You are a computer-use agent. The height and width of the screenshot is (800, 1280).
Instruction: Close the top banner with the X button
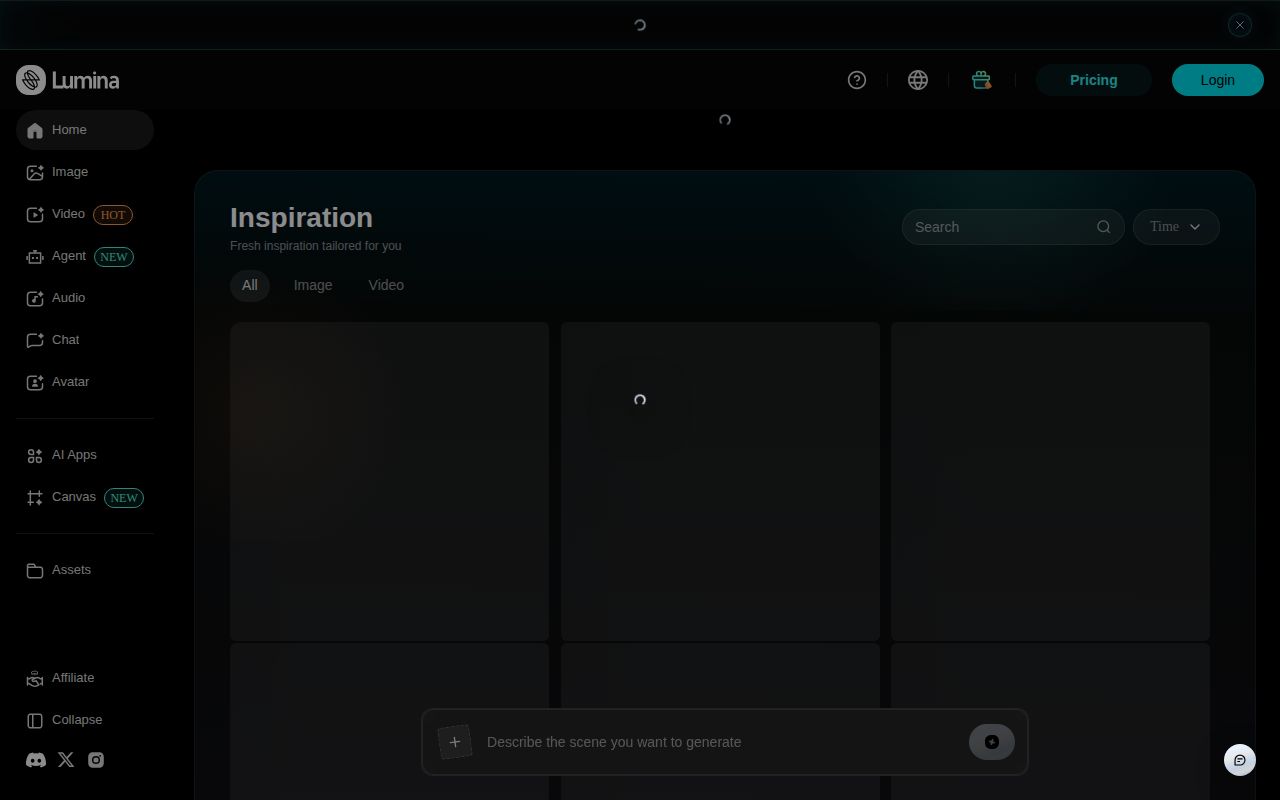tap(1240, 25)
